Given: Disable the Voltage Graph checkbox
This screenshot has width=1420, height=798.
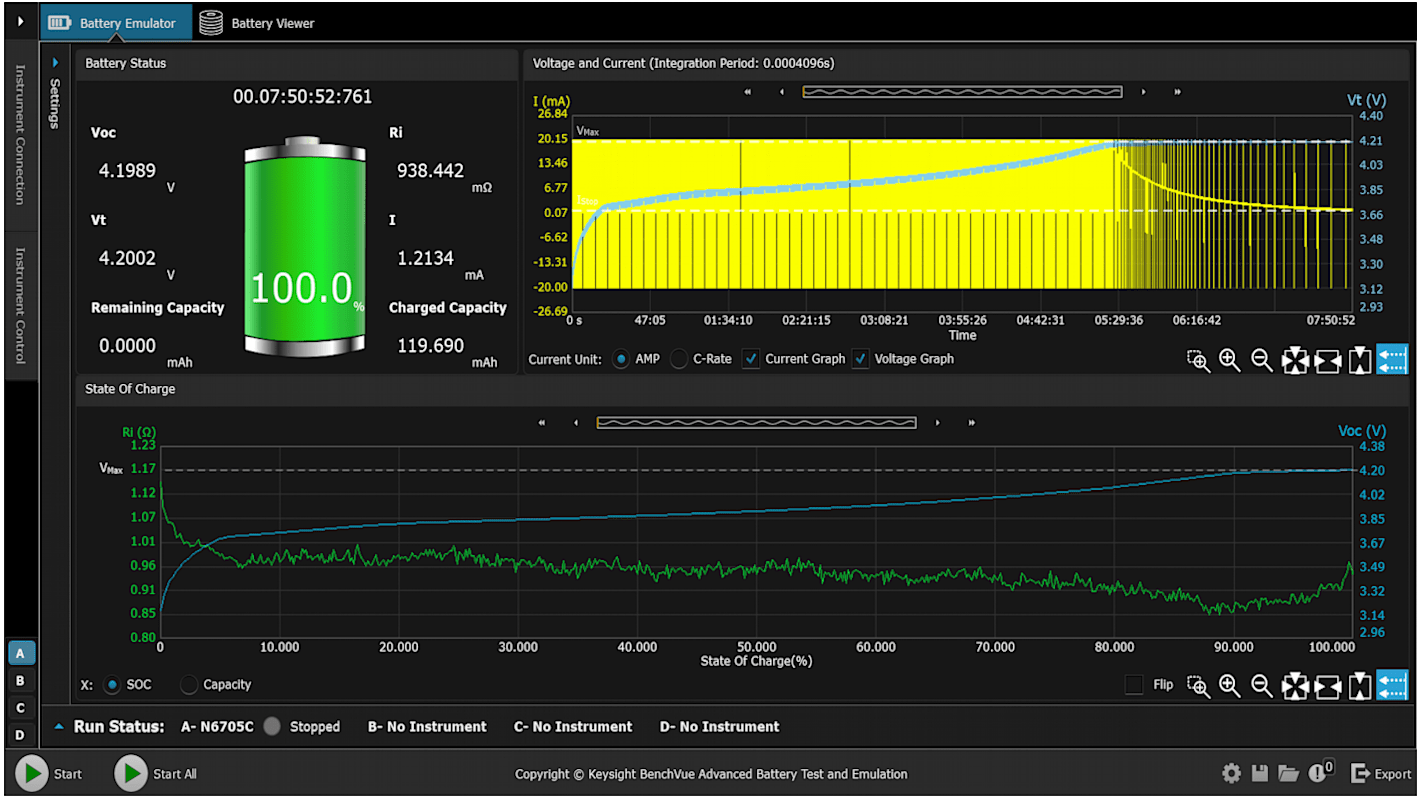Looking at the screenshot, I should [x=860, y=358].
